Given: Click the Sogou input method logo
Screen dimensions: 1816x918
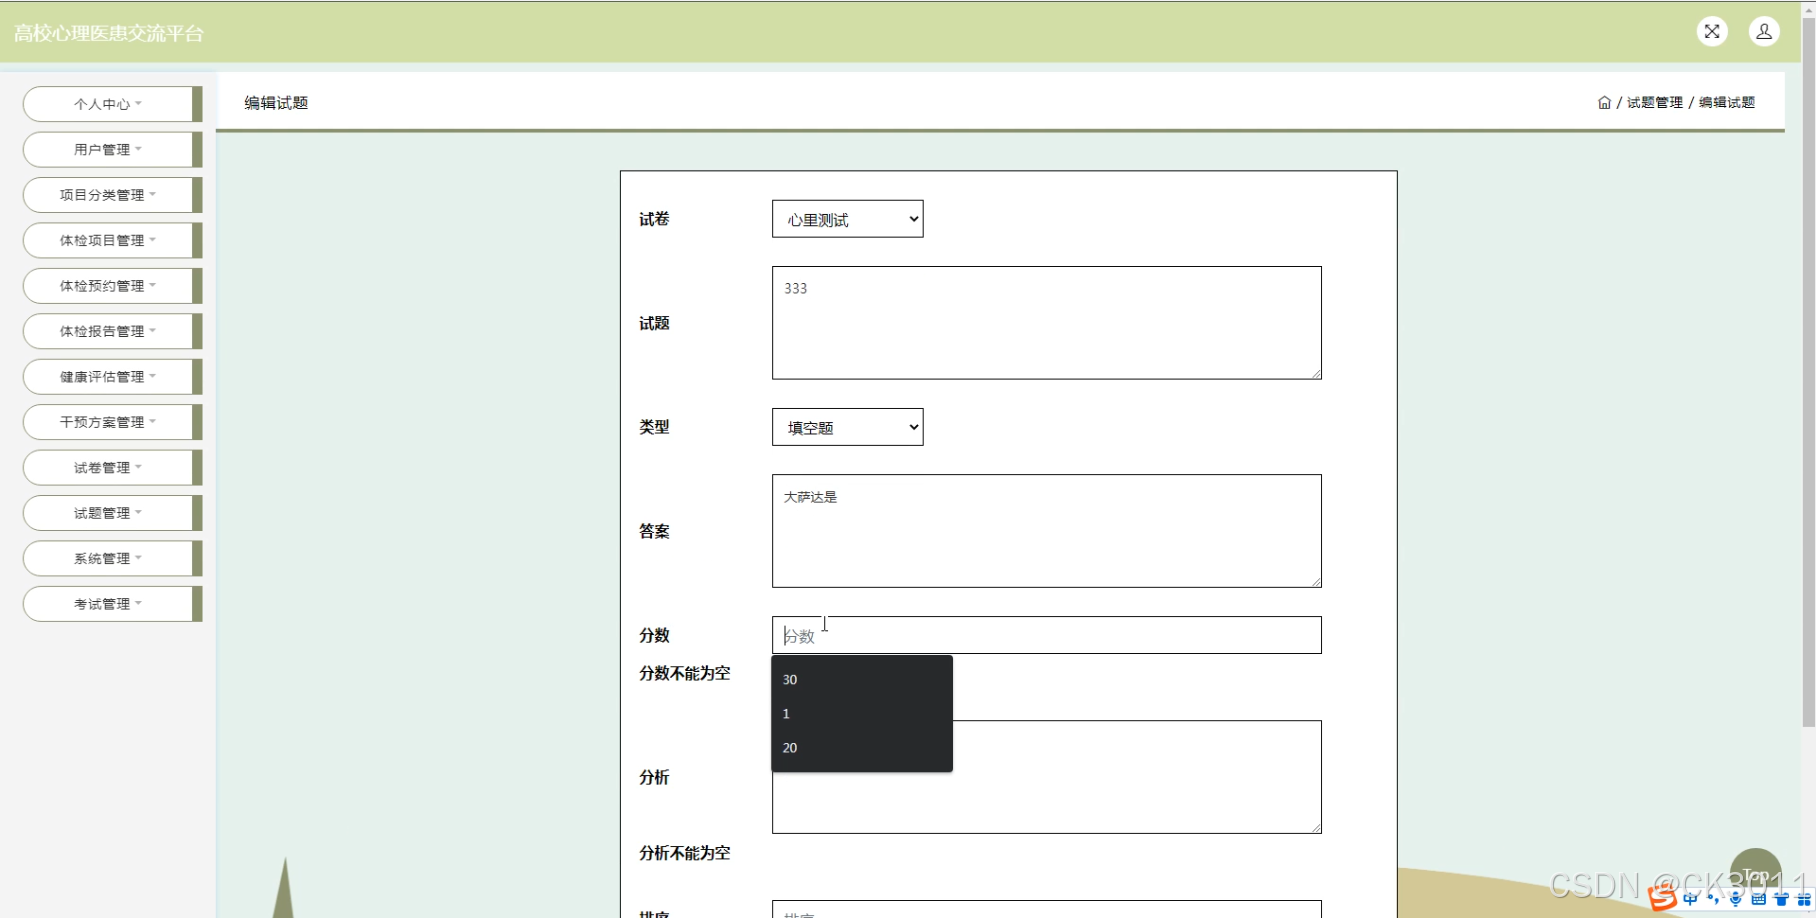Looking at the screenshot, I should pyautogui.click(x=1662, y=899).
